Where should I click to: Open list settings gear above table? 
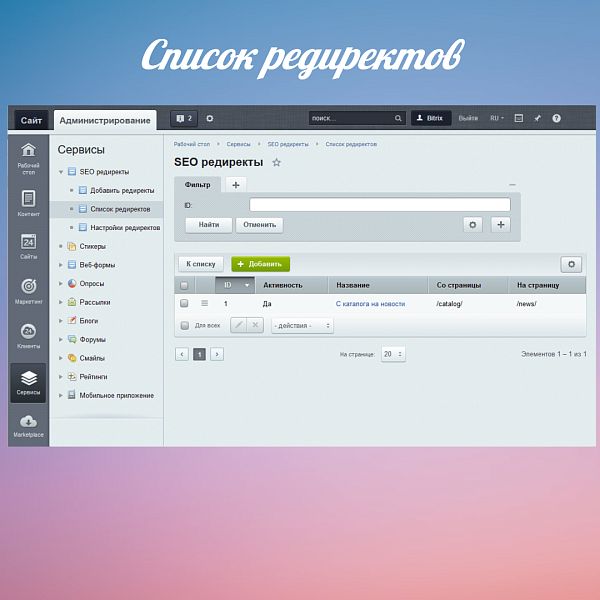pyautogui.click(x=571, y=264)
